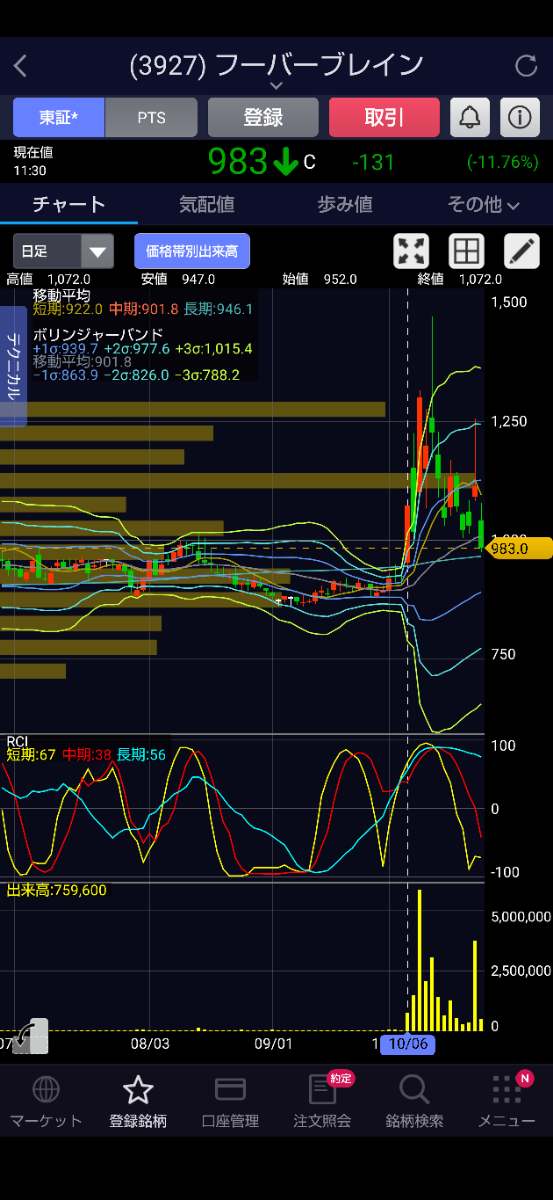This screenshot has width=553, height=1200.
Task: Switch to チャート tab
Action: (69, 204)
